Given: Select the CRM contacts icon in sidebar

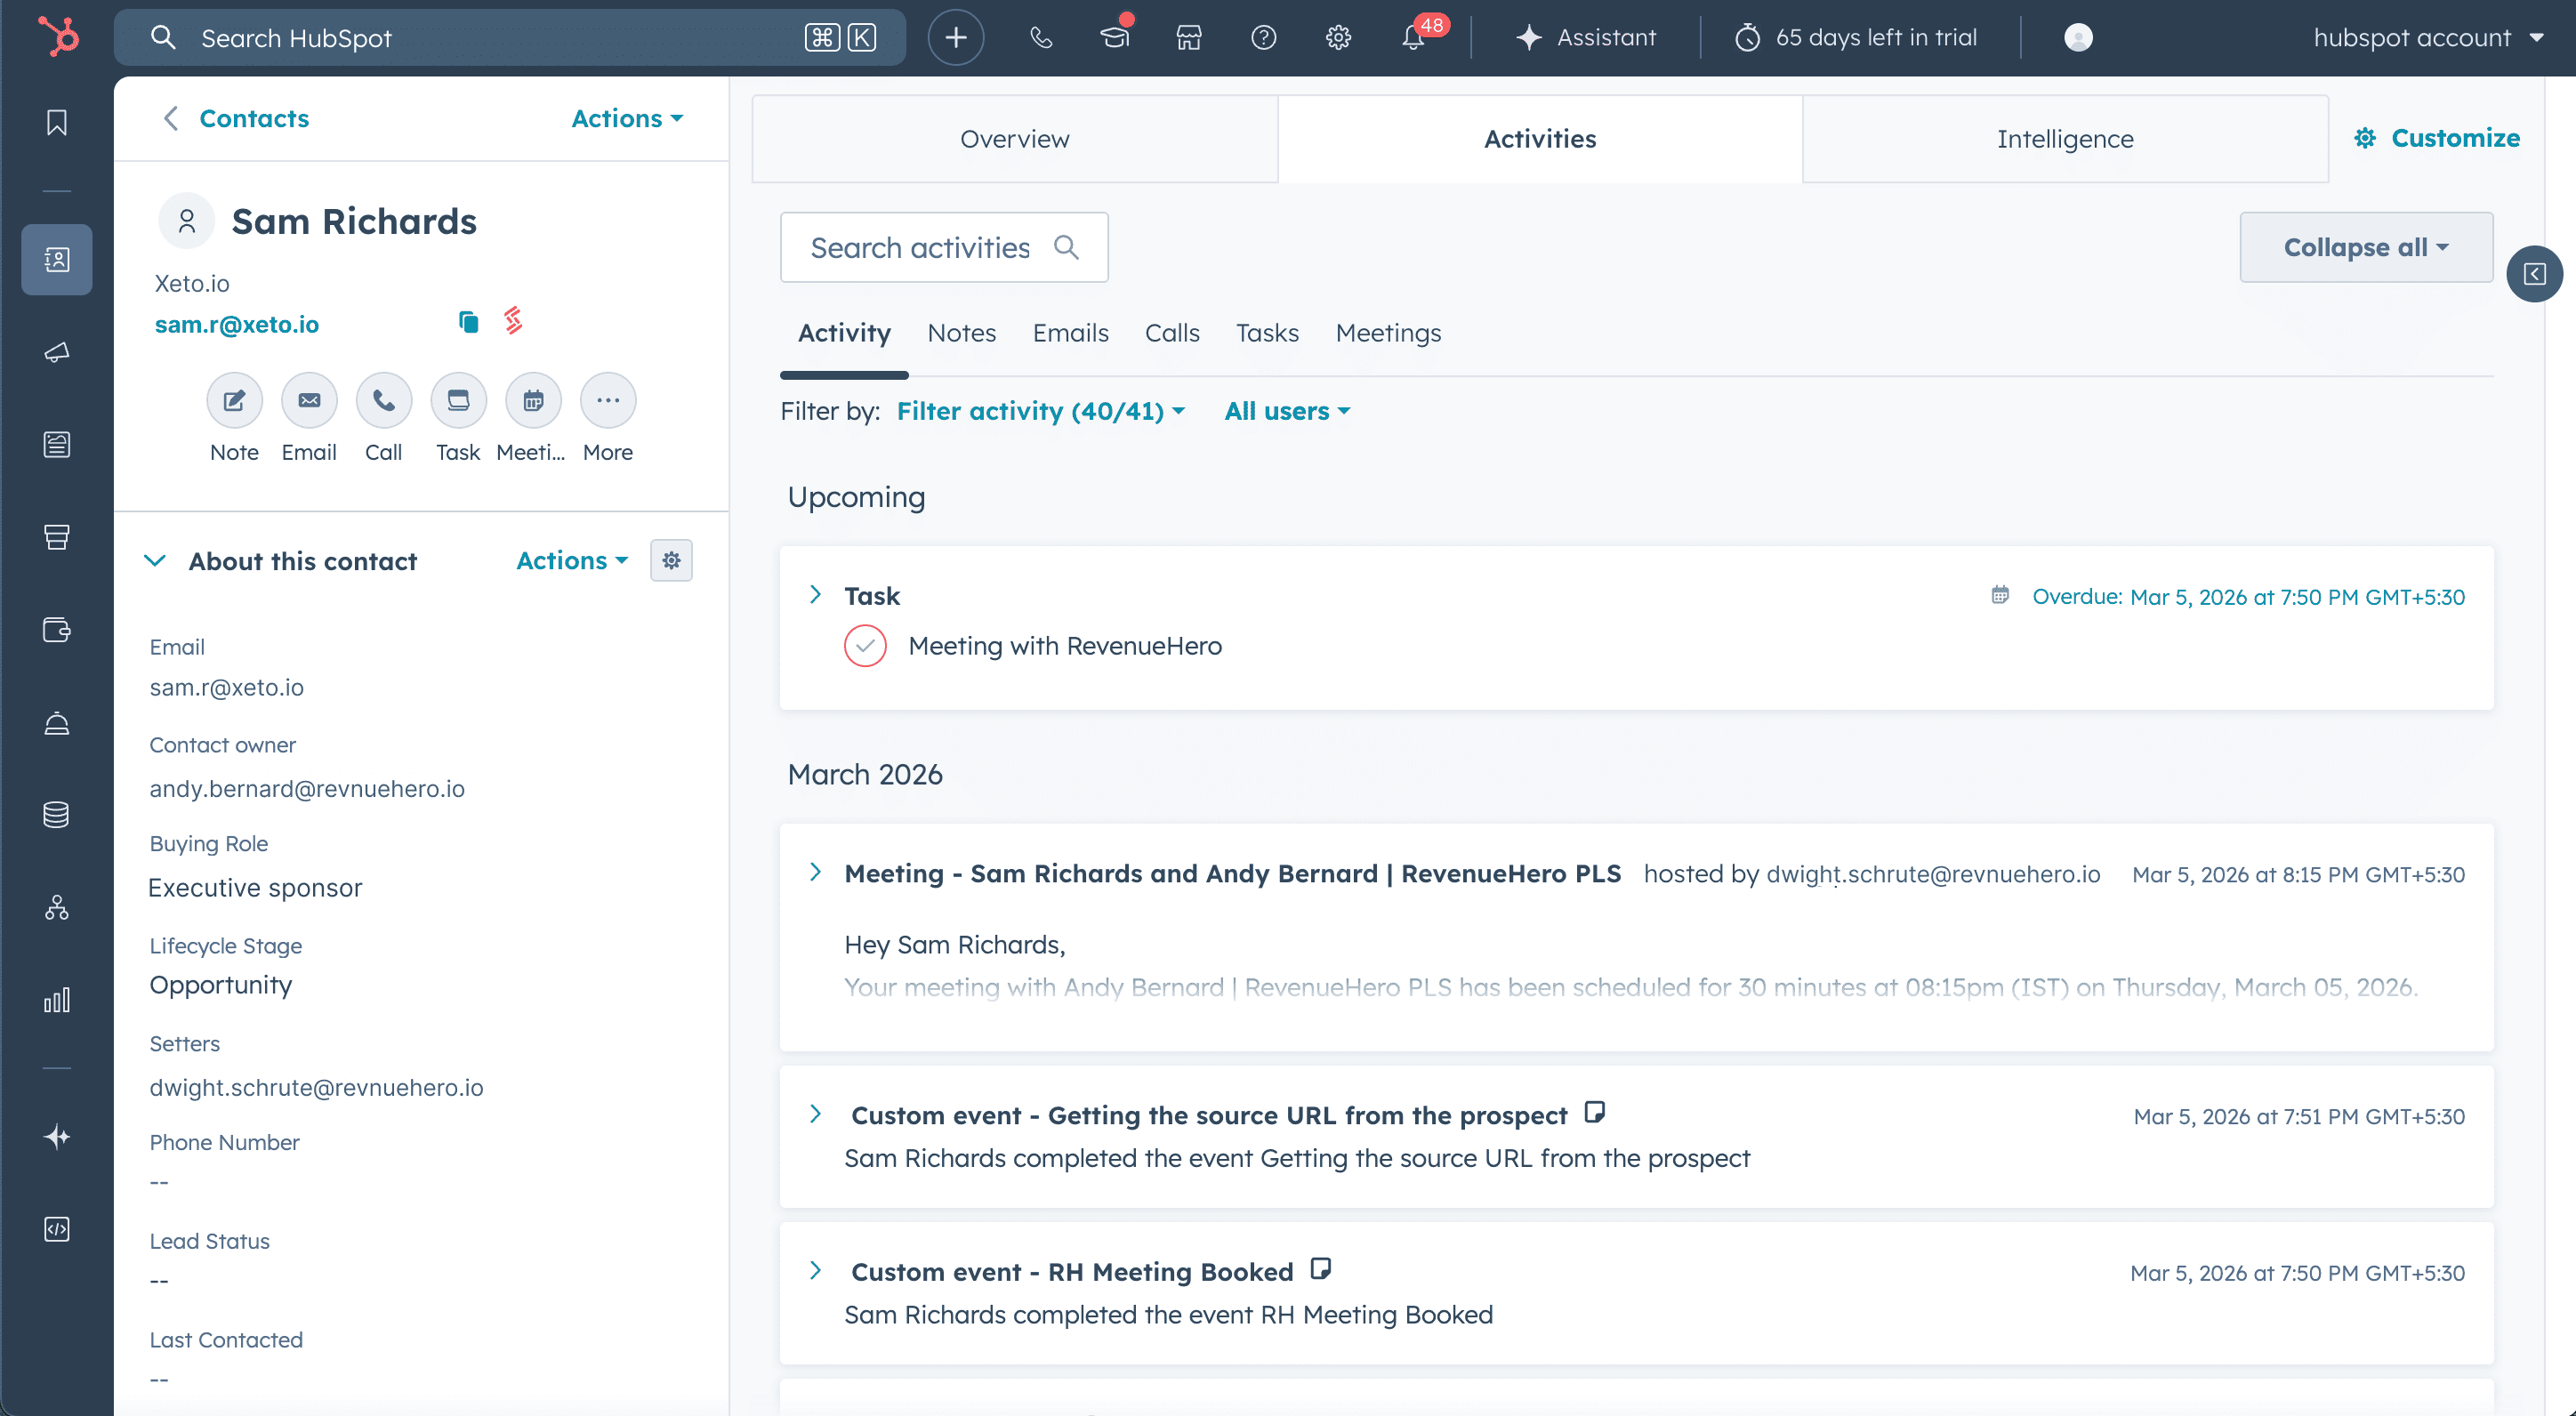Looking at the screenshot, I should [x=57, y=259].
